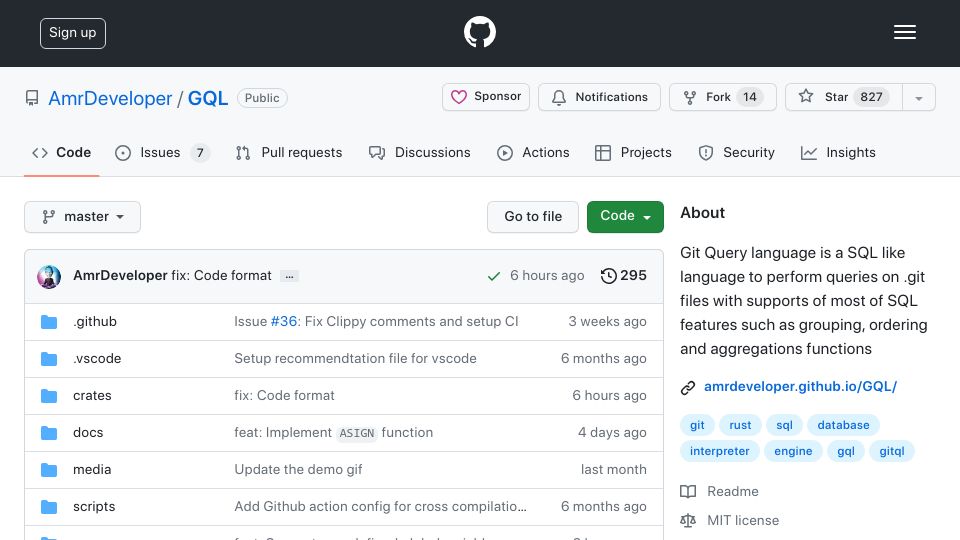
Task: Open the GQL repository link
Action: pos(208,98)
